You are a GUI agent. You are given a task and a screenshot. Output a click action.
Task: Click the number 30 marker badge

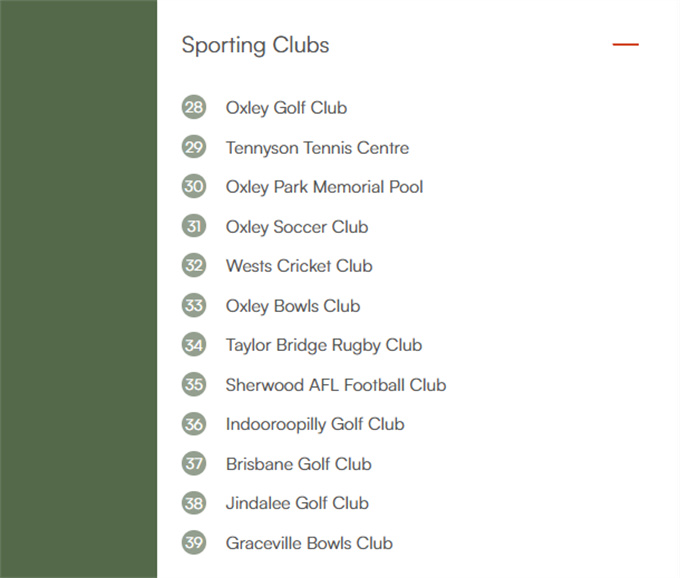[194, 186]
